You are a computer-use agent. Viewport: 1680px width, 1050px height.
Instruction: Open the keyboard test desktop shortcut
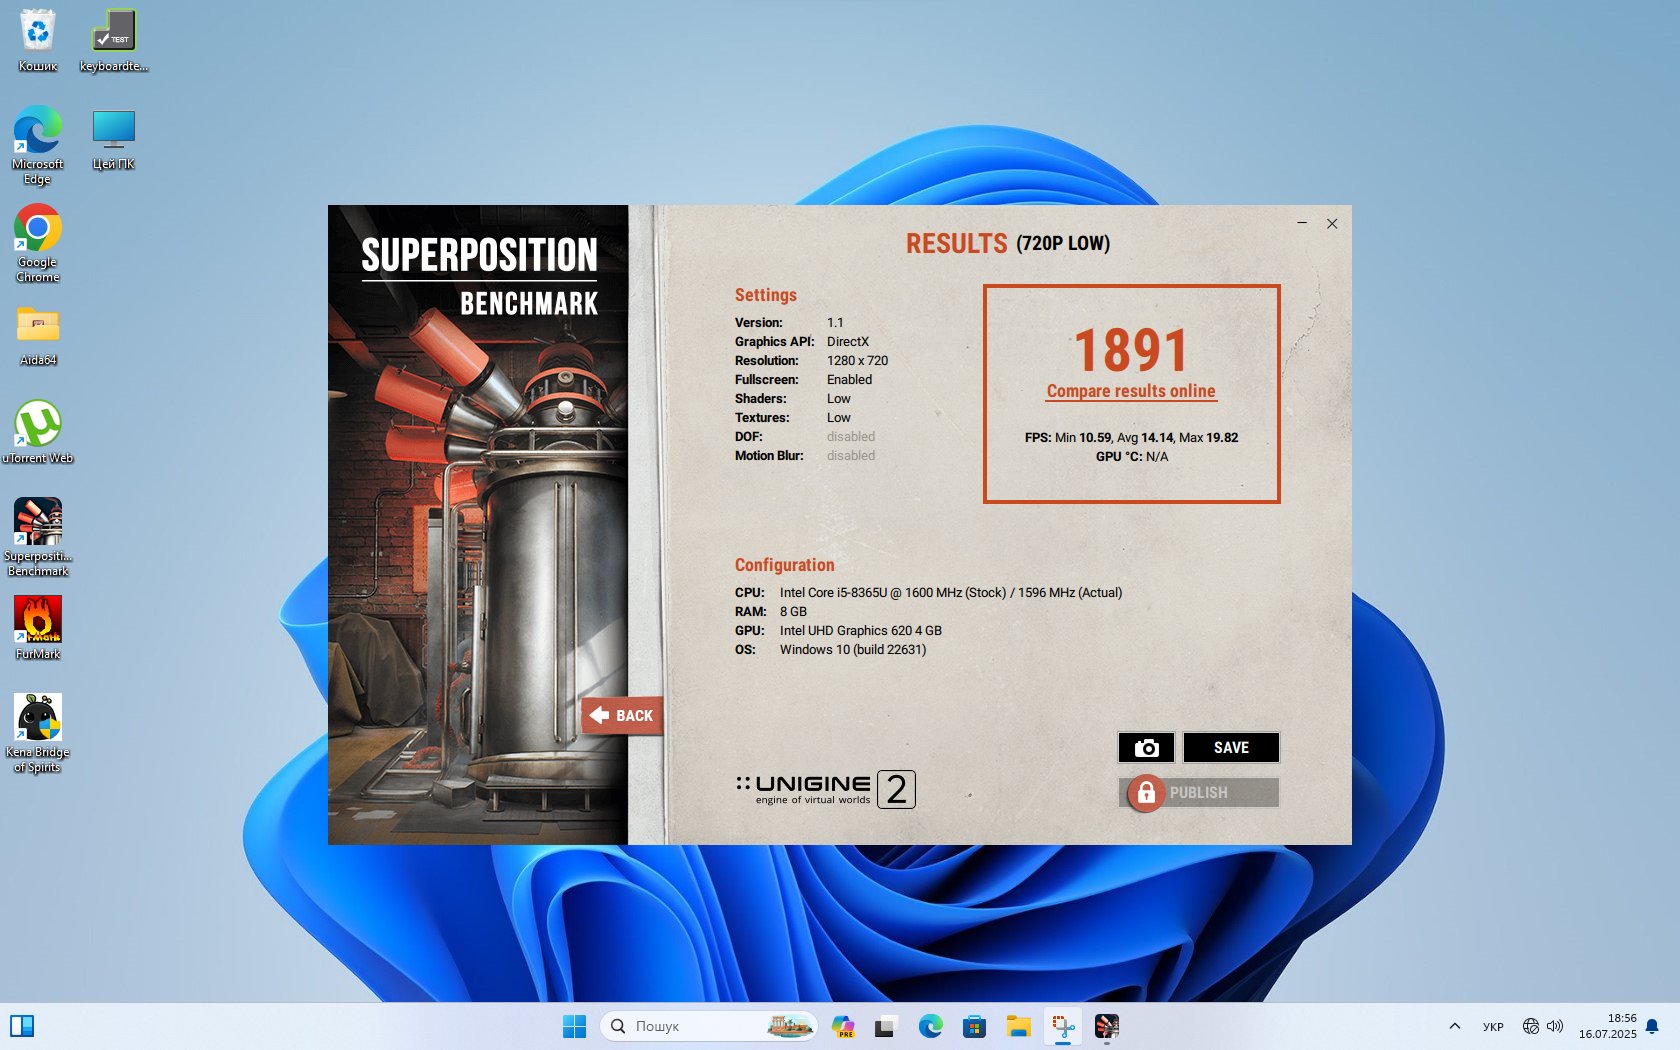tap(114, 40)
